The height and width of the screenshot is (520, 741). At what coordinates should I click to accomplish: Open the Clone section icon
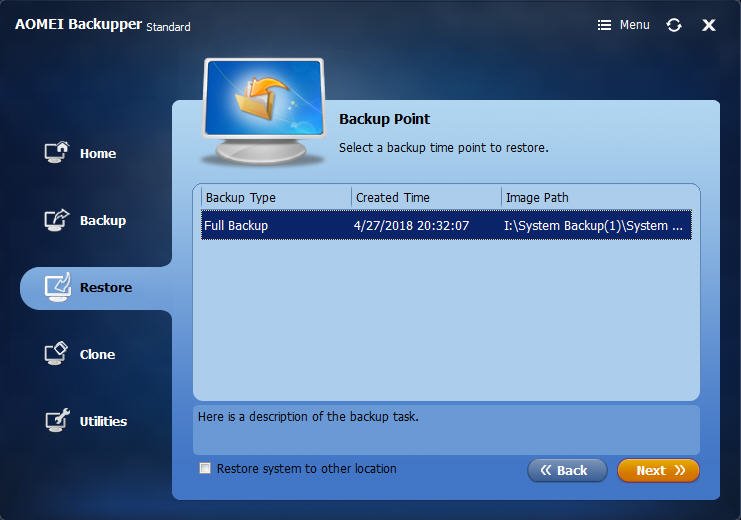(x=56, y=354)
